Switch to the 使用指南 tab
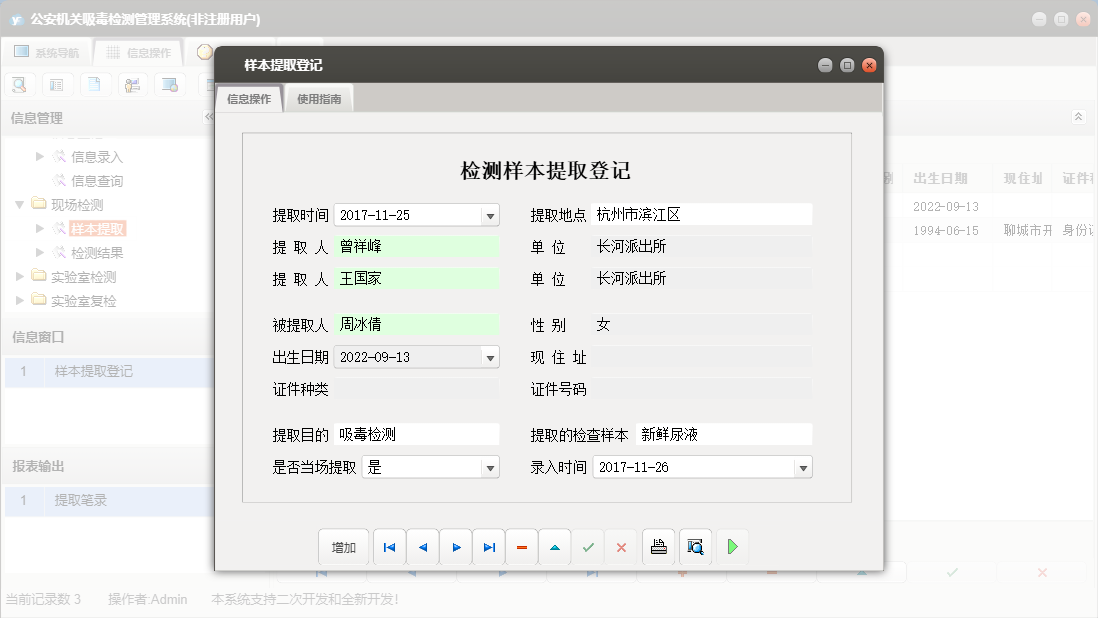1098x618 pixels. click(x=318, y=98)
